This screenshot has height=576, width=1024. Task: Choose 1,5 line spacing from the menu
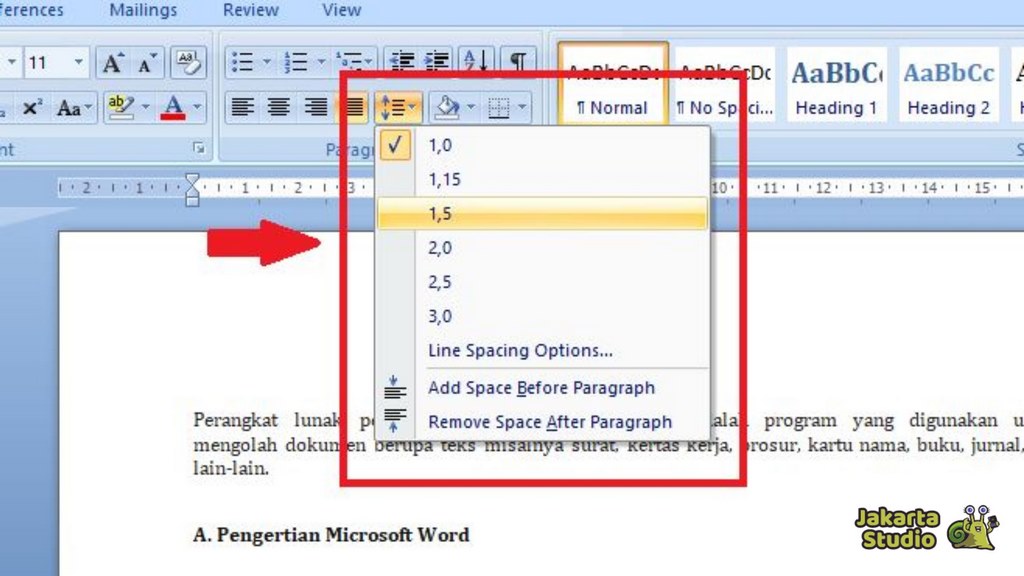point(440,213)
